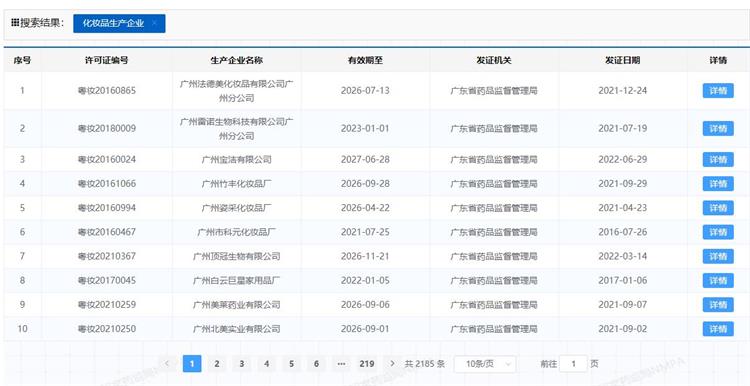This screenshot has width=750, height=386.
Task: Select license number 粤妆20210367
Action: (107, 256)
